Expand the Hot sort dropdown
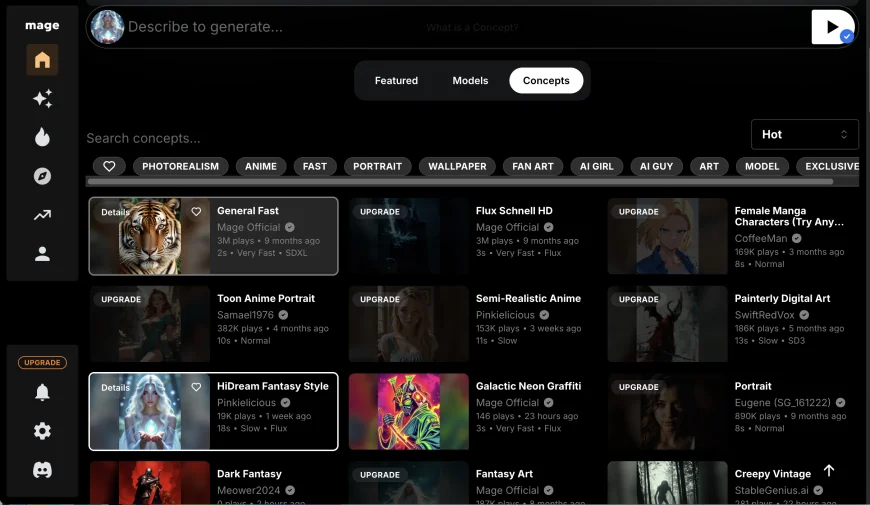Image resolution: width=870 pixels, height=505 pixels. 804,134
